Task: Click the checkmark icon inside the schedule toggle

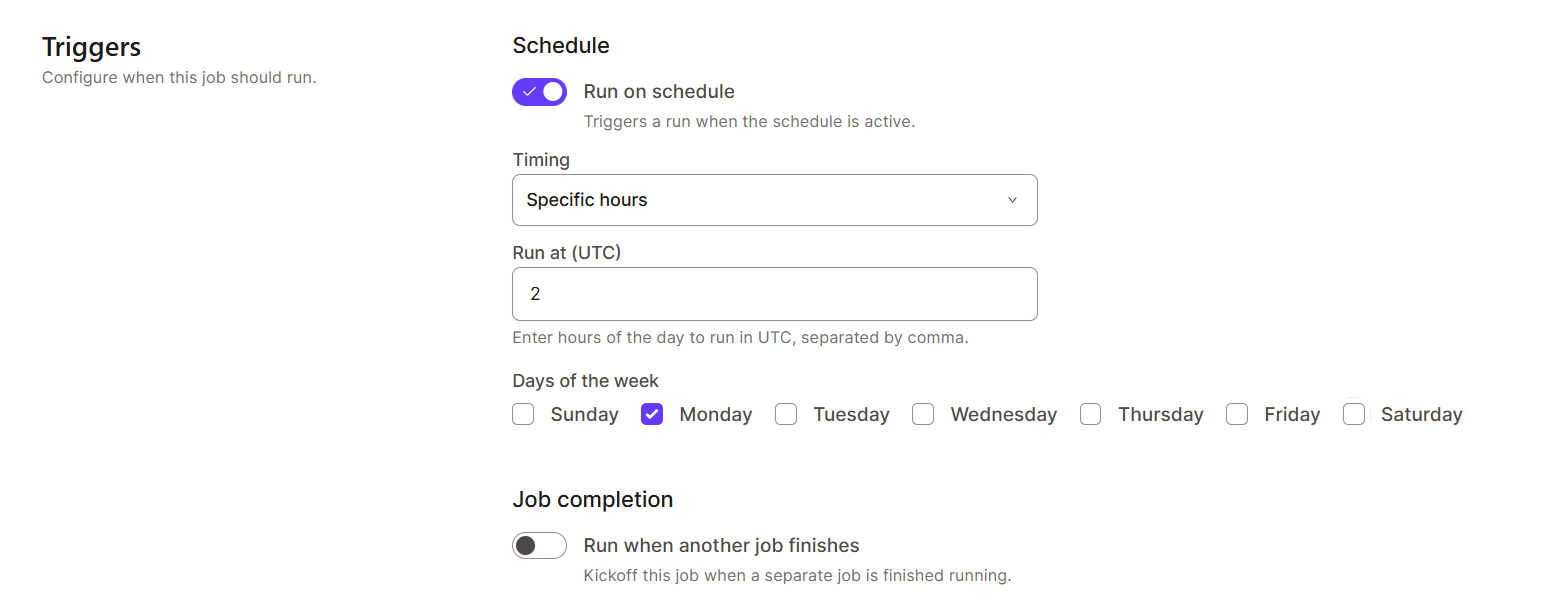Action: [531, 91]
